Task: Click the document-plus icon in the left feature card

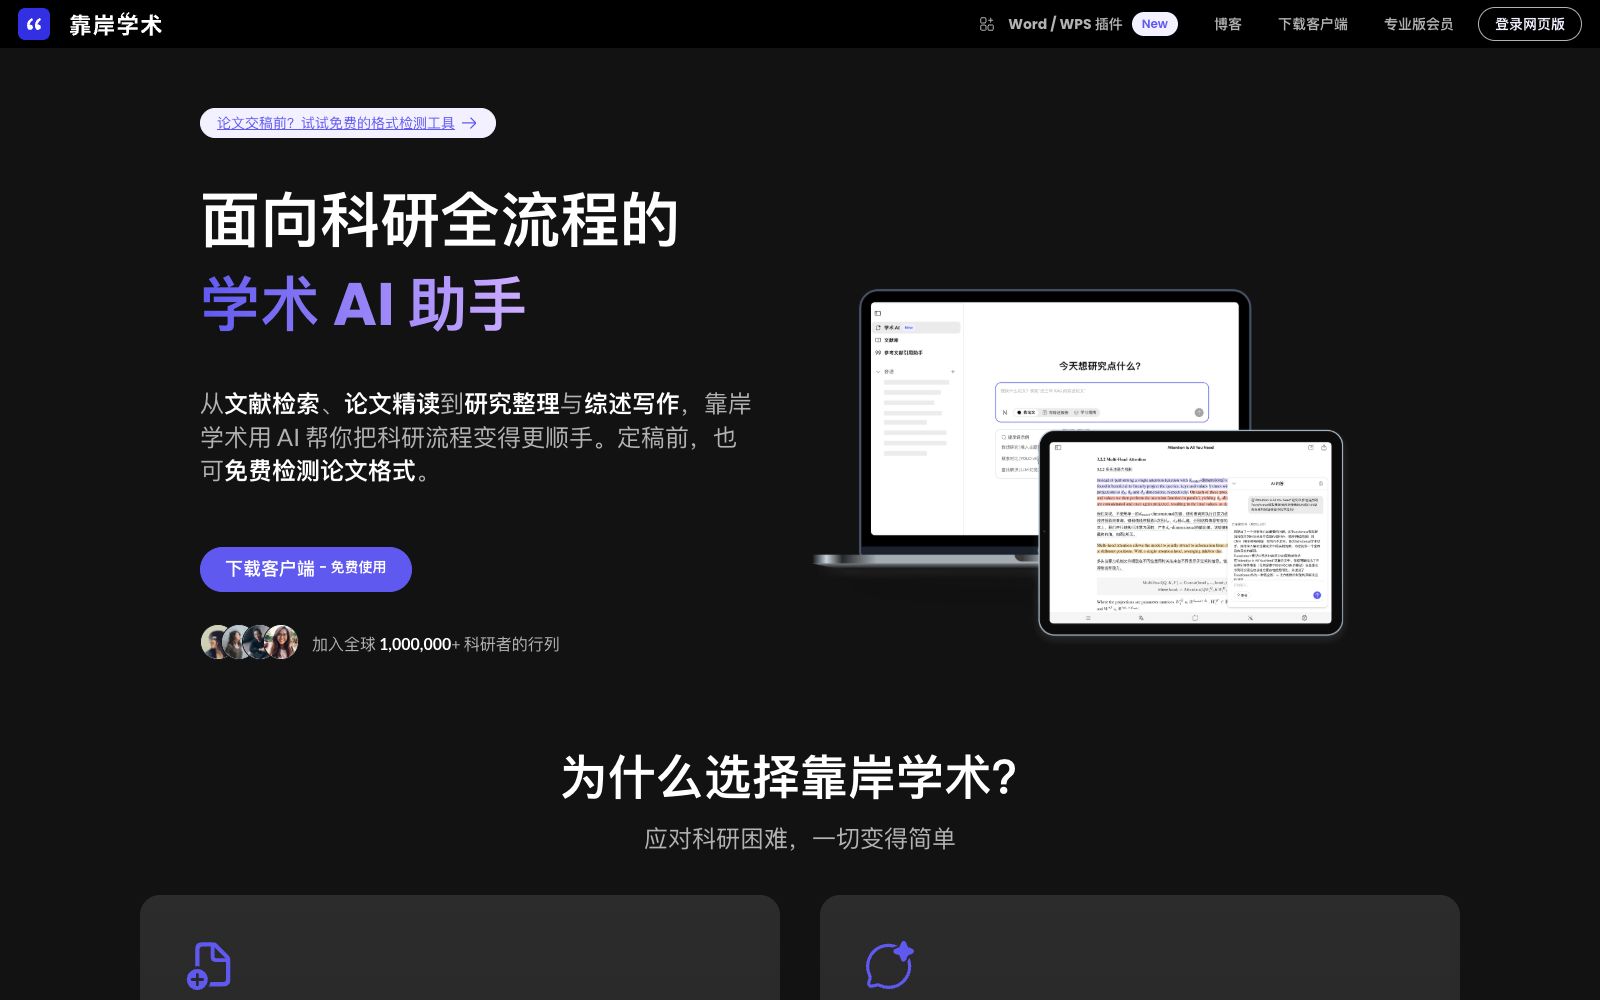Action: 209,966
